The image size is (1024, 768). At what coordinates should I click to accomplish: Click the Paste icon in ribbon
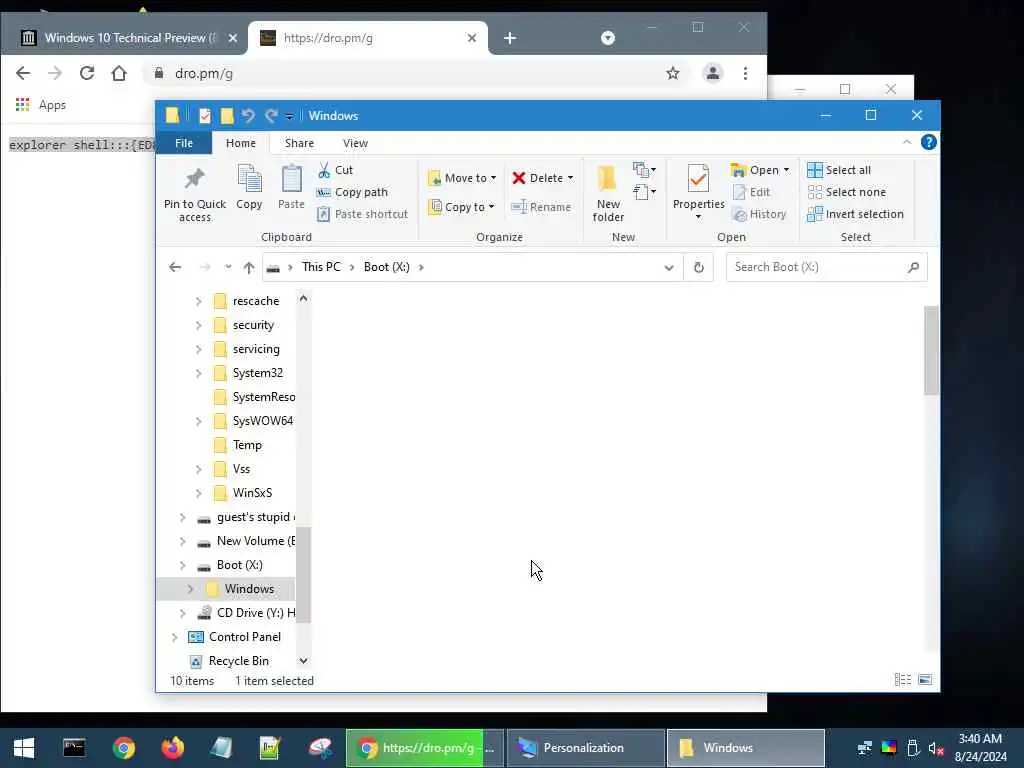point(291,179)
